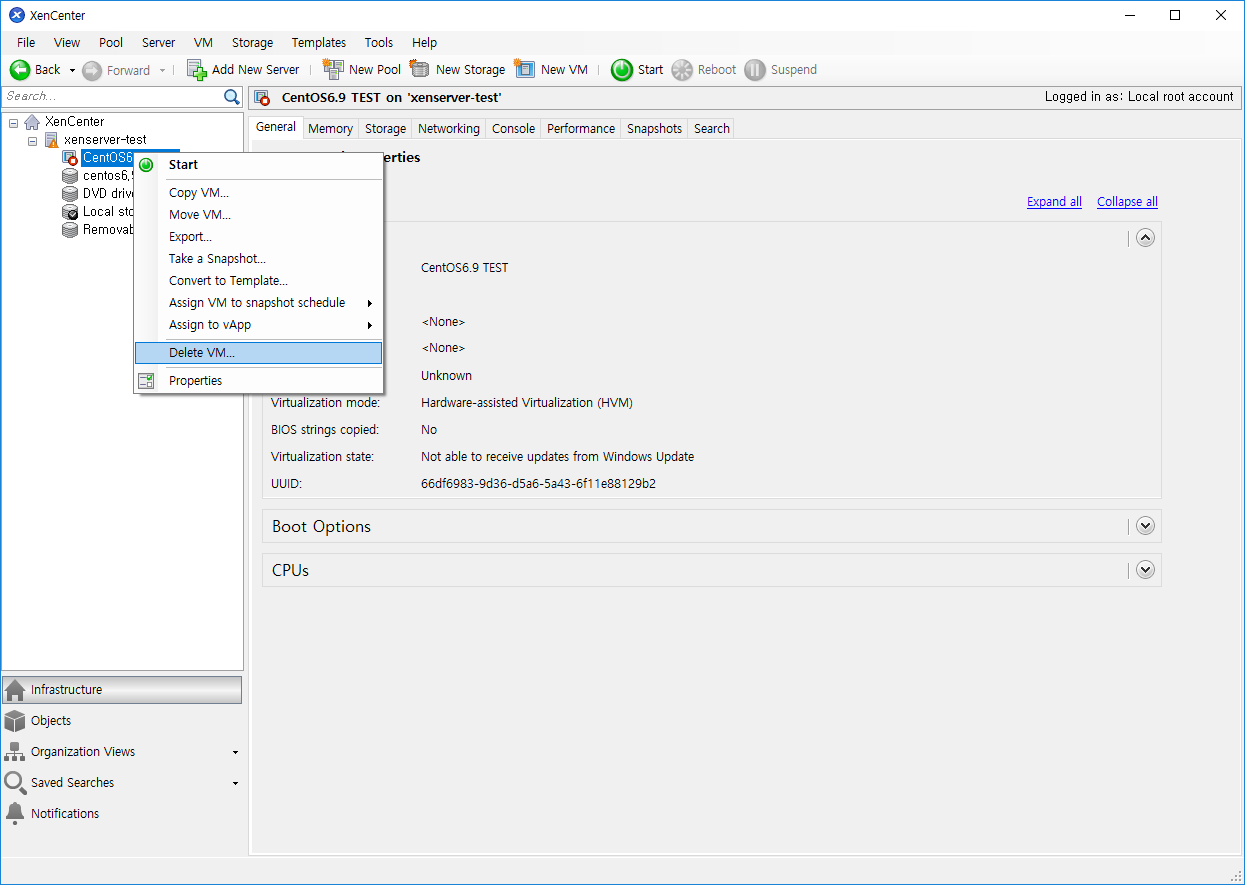The image size is (1245, 885).
Task: Open the Forward history dropdown arrow
Action: pos(162,70)
